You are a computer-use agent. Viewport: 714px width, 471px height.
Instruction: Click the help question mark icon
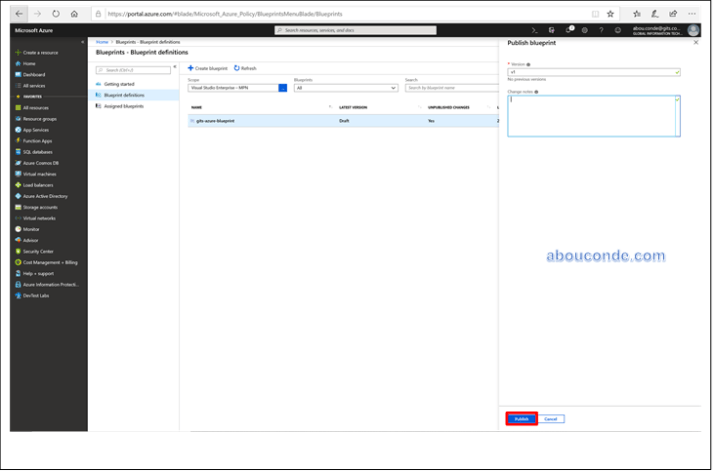coord(599,30)
